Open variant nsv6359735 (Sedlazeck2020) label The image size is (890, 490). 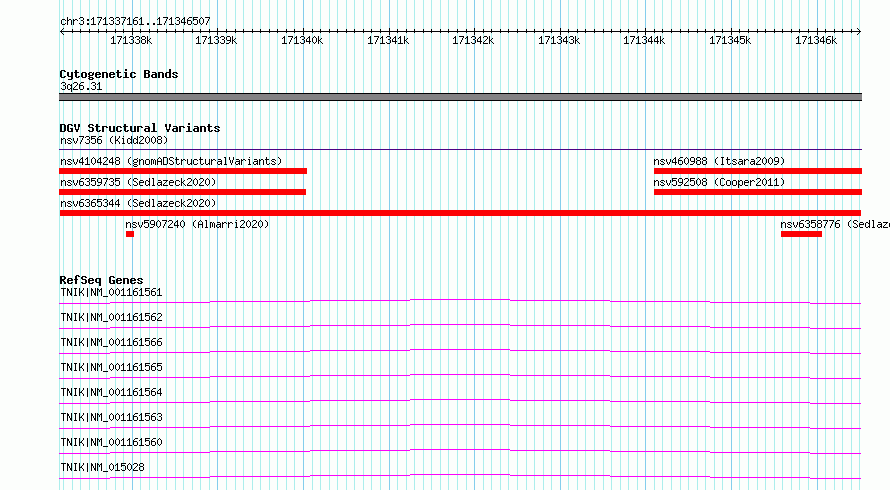click(138, 182)
